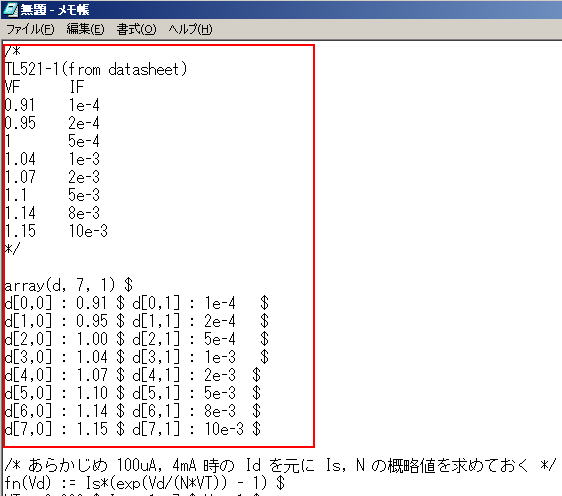
Task: Click the opening /* comment marker at top
Action: tap(12, 51)
